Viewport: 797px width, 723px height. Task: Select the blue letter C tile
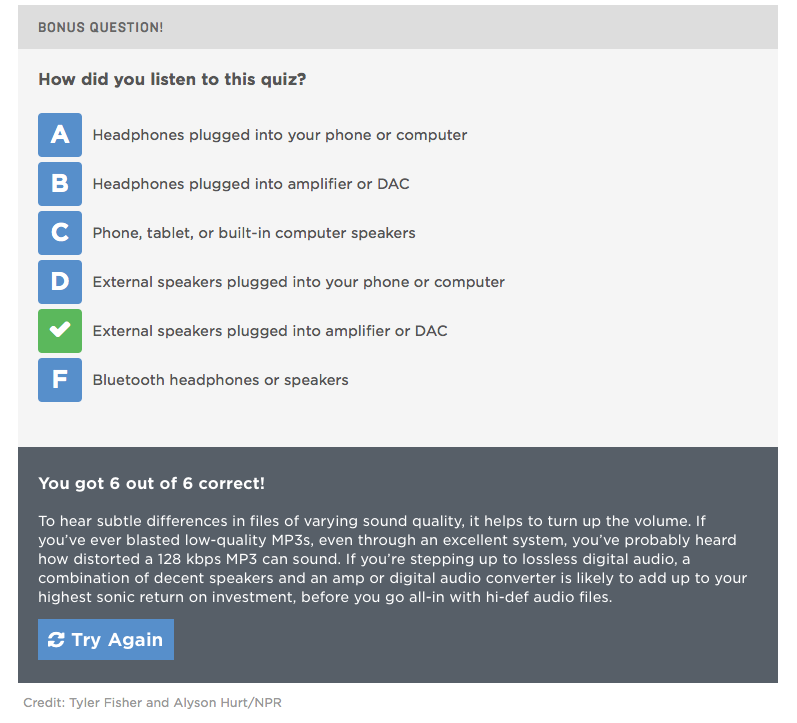[60, 233]
